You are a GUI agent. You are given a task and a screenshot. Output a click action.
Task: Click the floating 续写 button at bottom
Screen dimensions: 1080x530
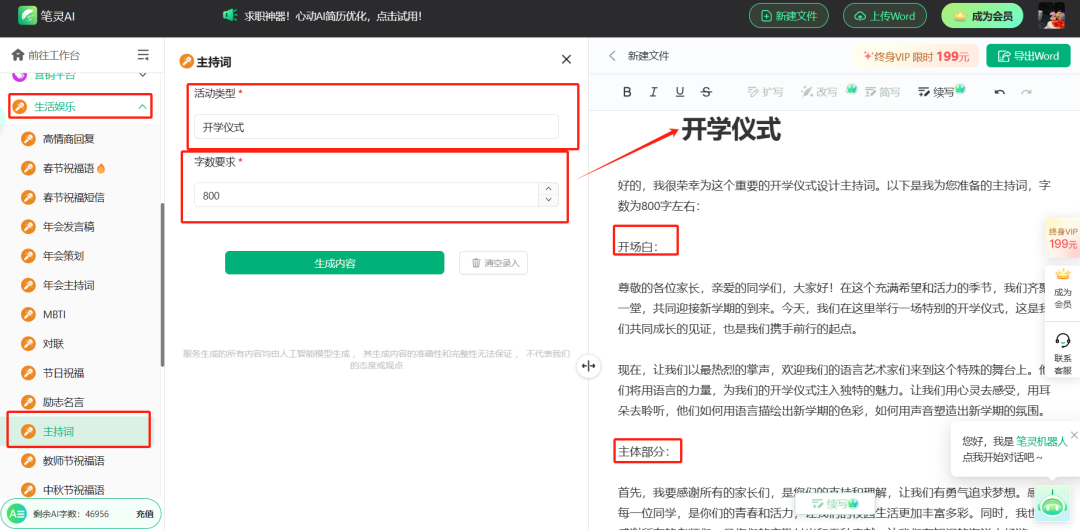point(835,503)
